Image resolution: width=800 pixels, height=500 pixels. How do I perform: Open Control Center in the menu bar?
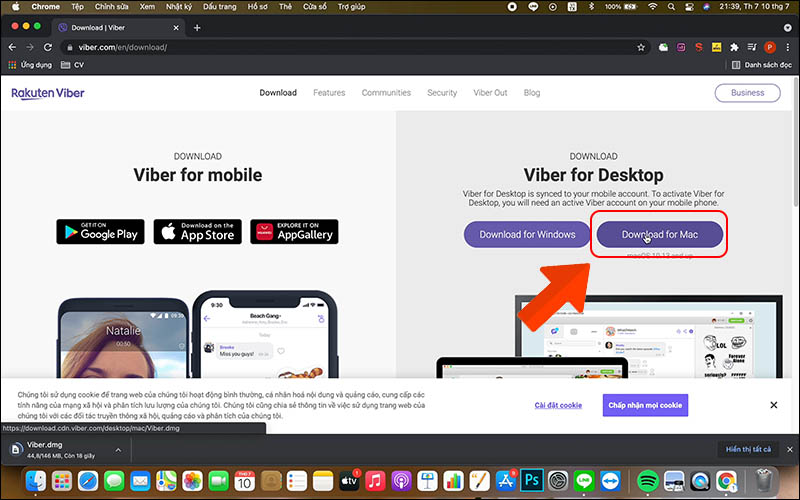(x=689, y=7)
